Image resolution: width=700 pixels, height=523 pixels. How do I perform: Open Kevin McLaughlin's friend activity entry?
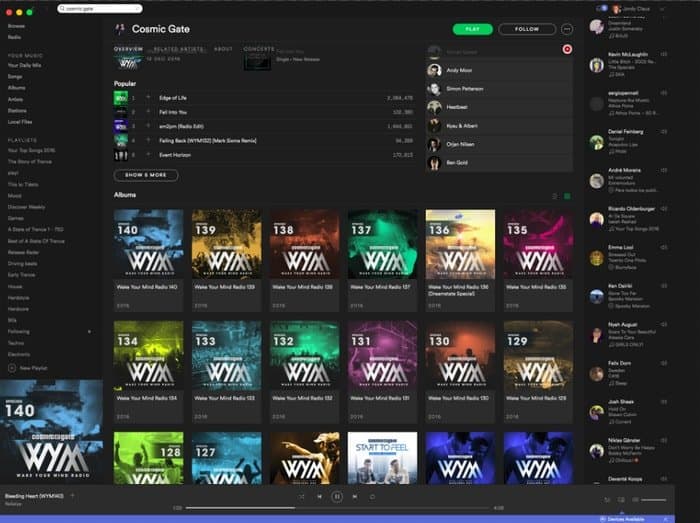point(628,64)
